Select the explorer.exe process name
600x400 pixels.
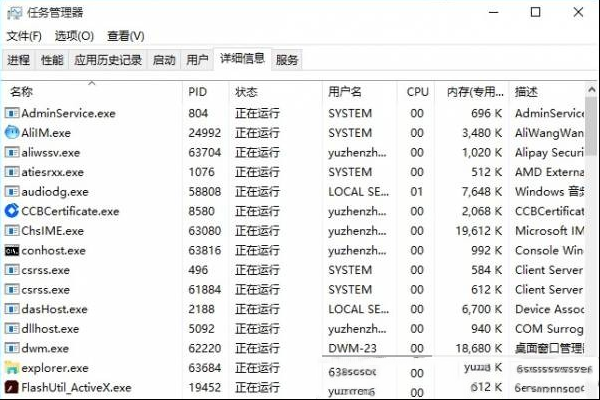[x=55, y=368]
